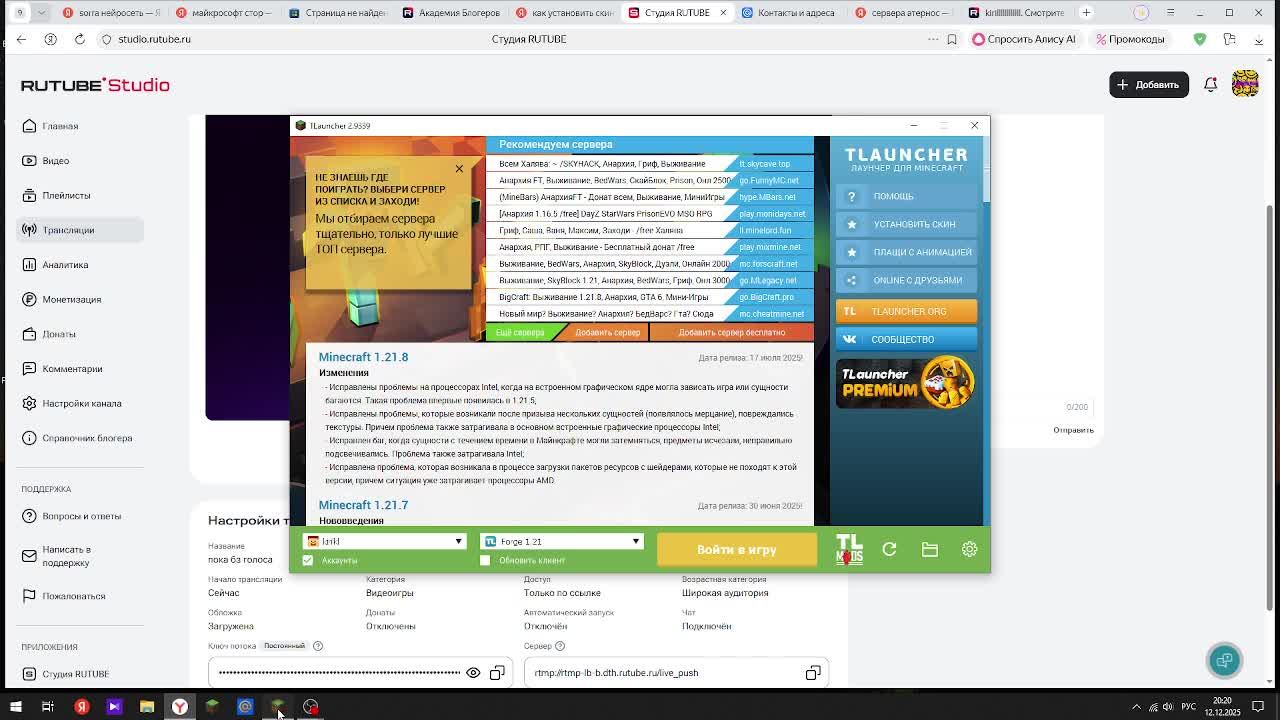Click Ещё сервера to show more servers

coord(520,332)
